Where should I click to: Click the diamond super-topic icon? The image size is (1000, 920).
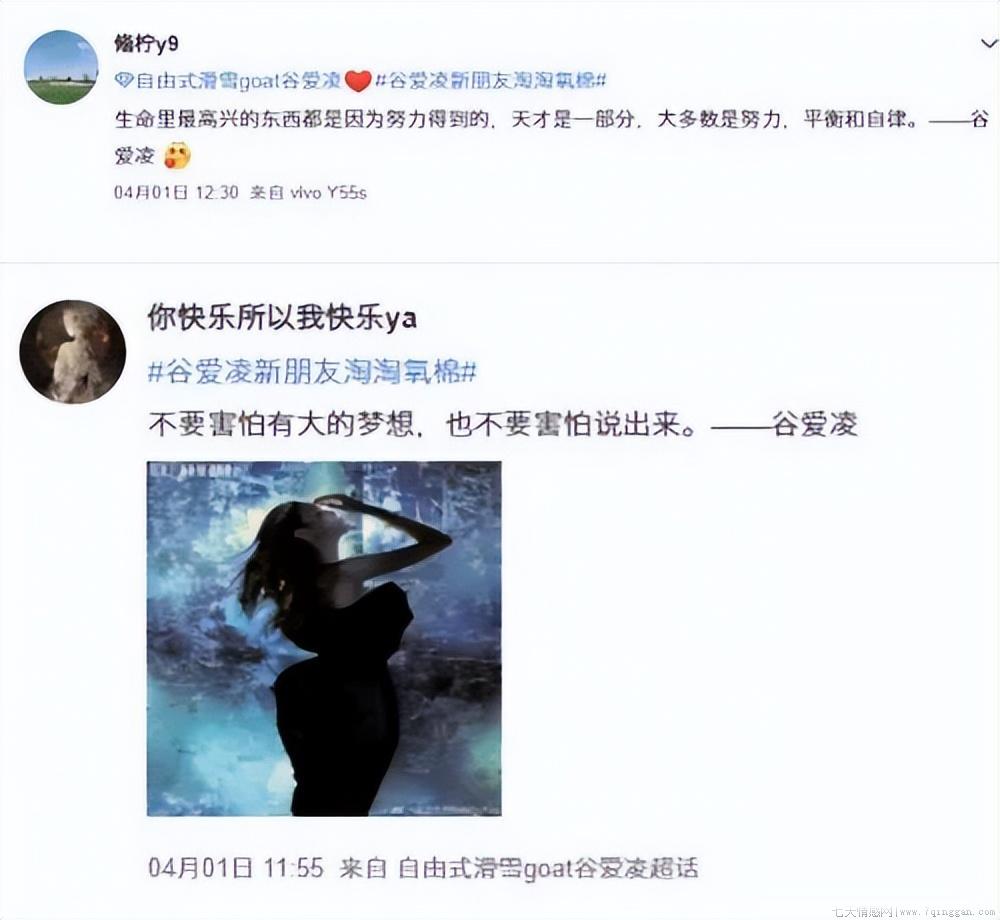[124, 80]
